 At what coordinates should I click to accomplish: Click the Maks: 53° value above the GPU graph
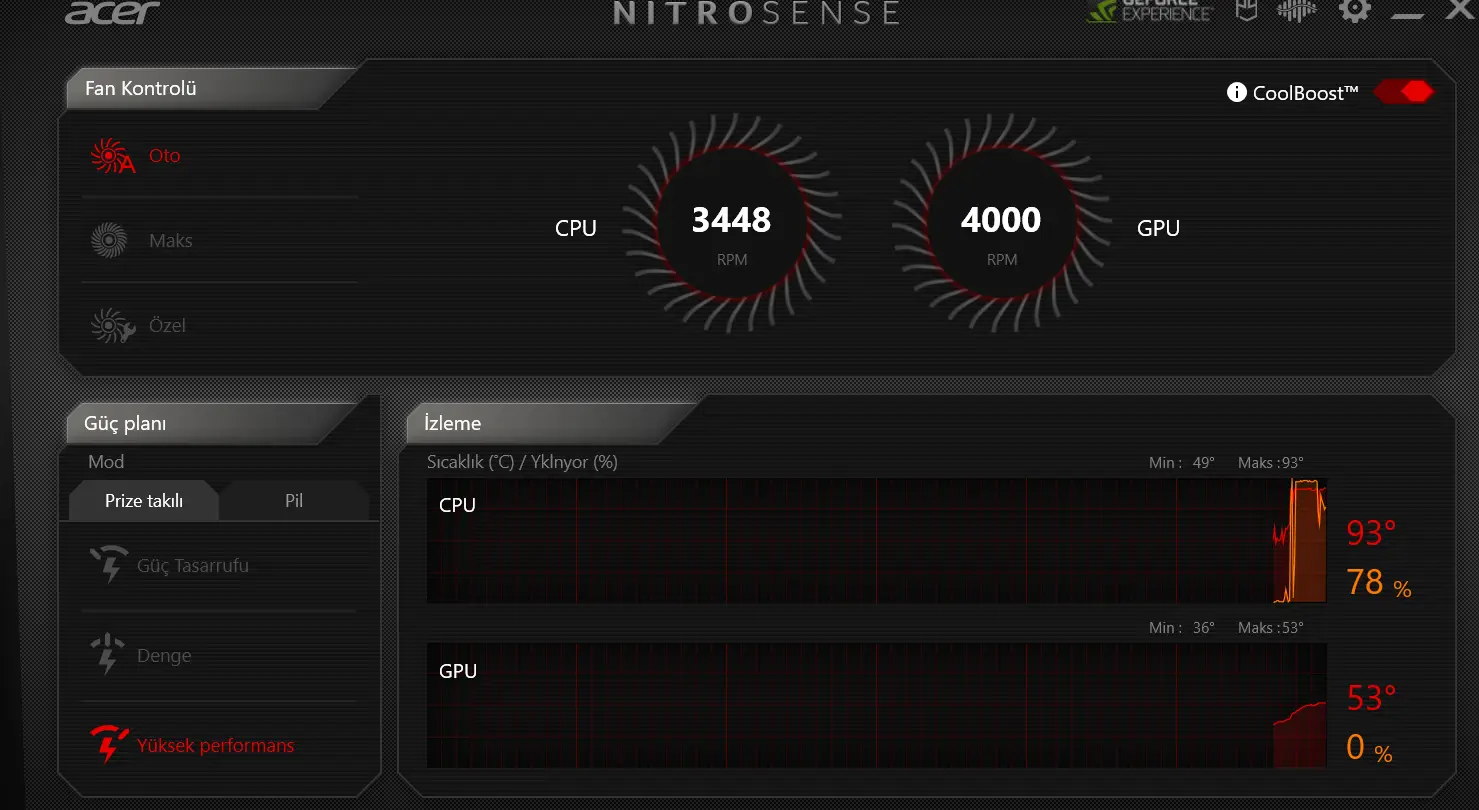[1271, 628]
